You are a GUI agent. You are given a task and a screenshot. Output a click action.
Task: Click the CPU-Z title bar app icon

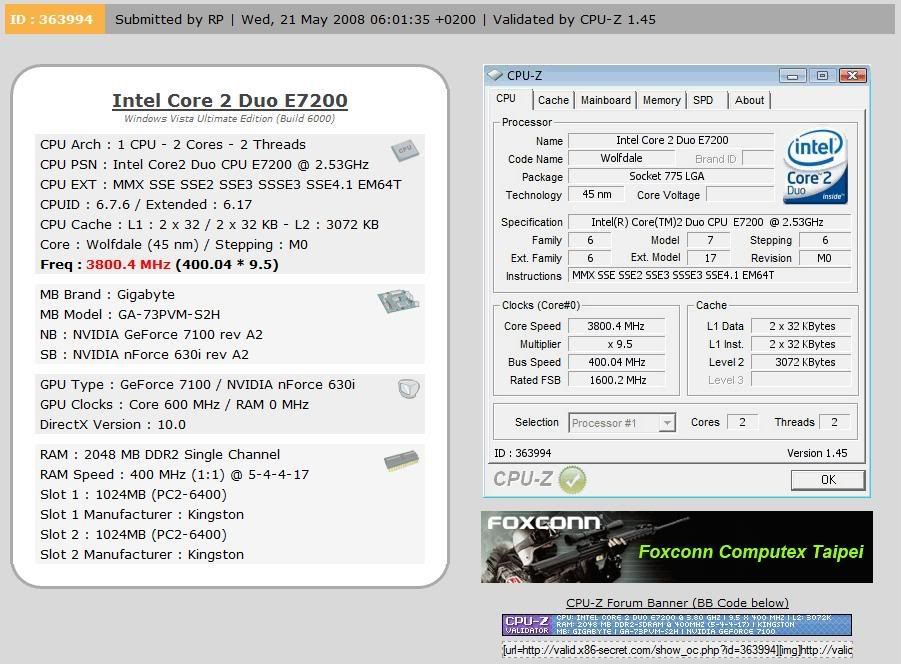495,75
